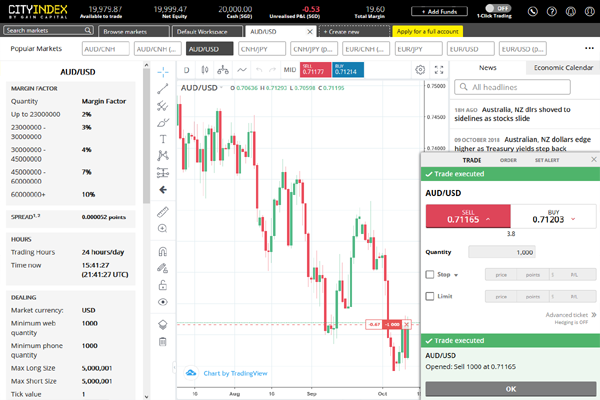Screen dimensions: 600x400
Task: Open the SET ALERT tab
Action: pyautogui.click(x=547, y=160)
